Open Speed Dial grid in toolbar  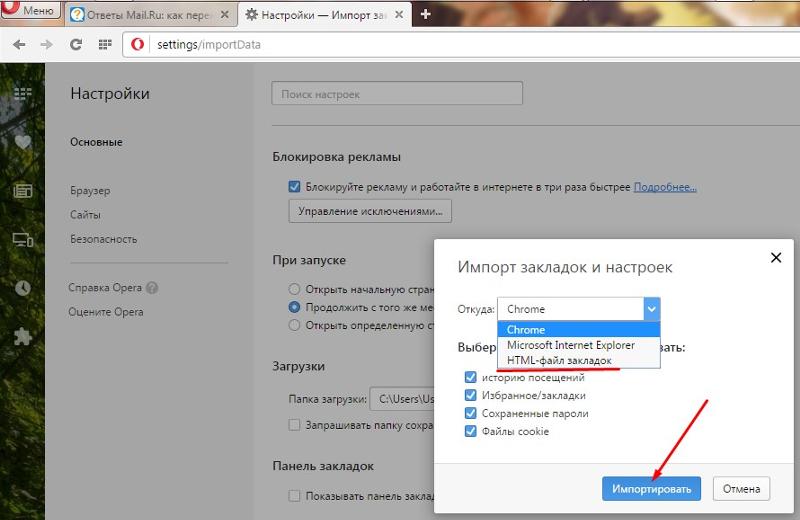tap(105, 44)
